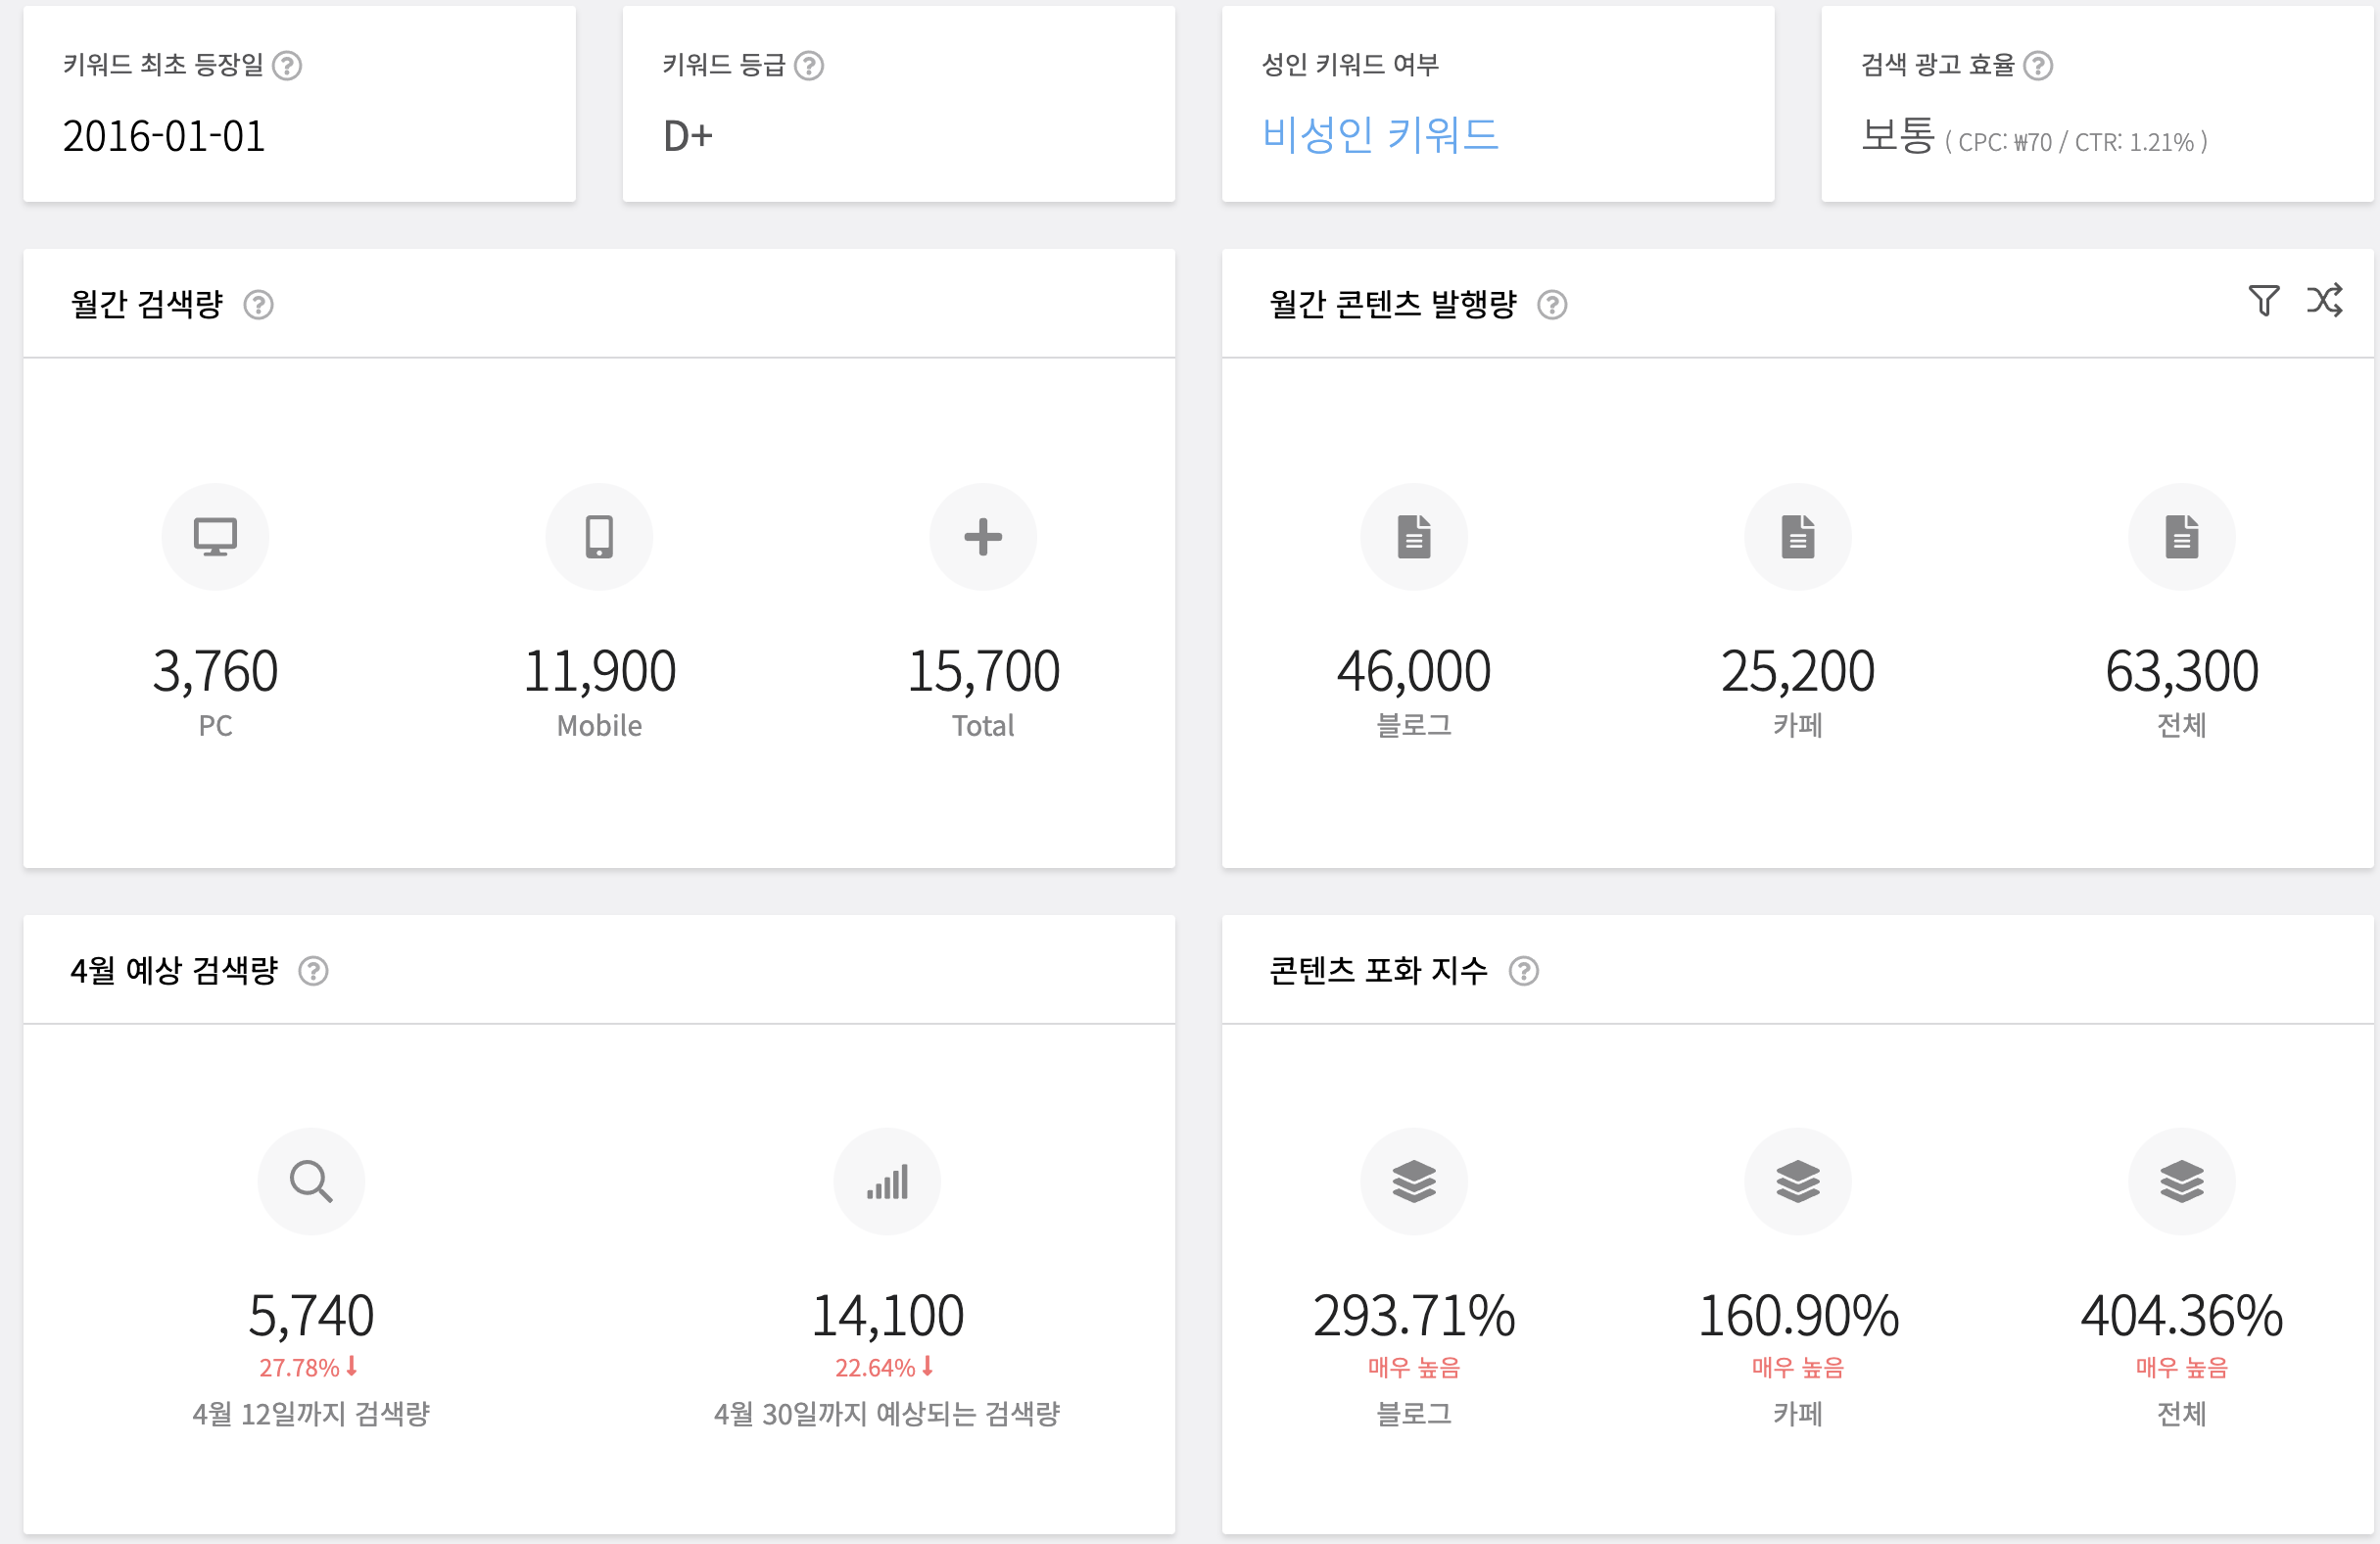Click the 카페 saturation layers icon above 160.90%

1798,1181
